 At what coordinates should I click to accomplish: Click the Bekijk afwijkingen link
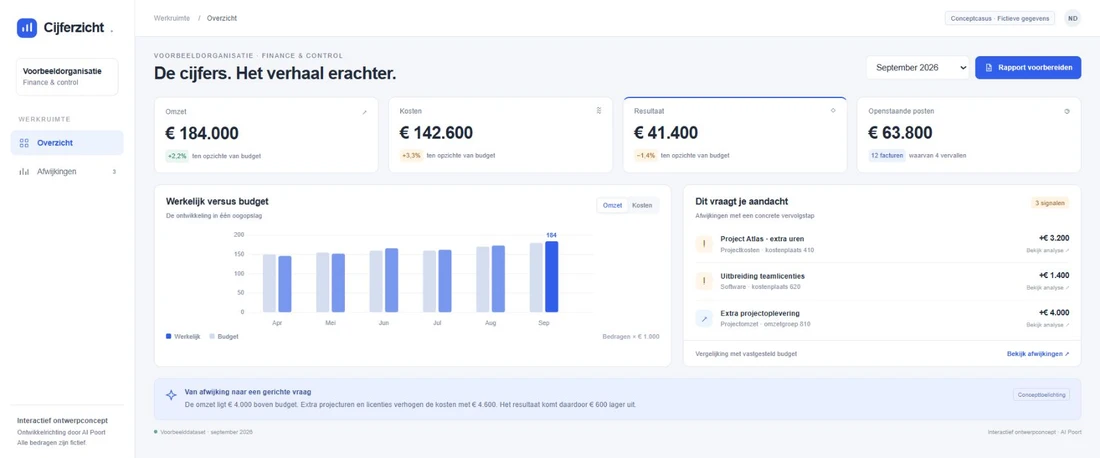(x=1038, y=354)
